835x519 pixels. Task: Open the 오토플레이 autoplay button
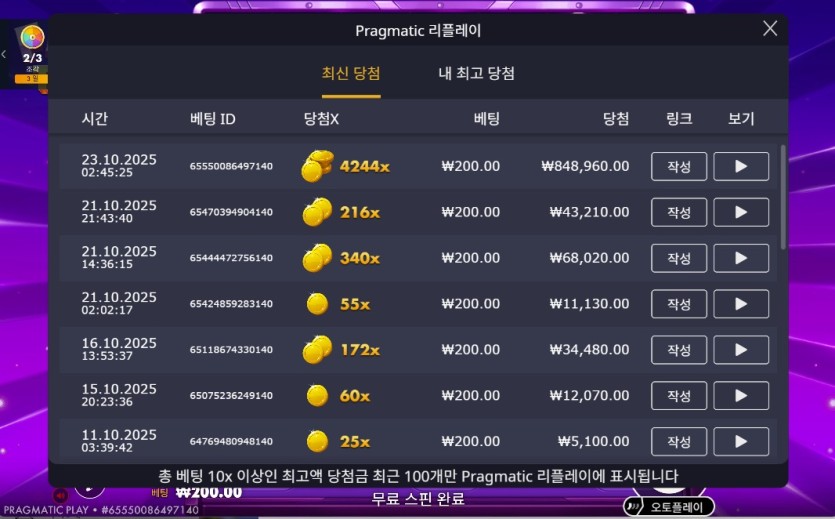pos(669,507)
